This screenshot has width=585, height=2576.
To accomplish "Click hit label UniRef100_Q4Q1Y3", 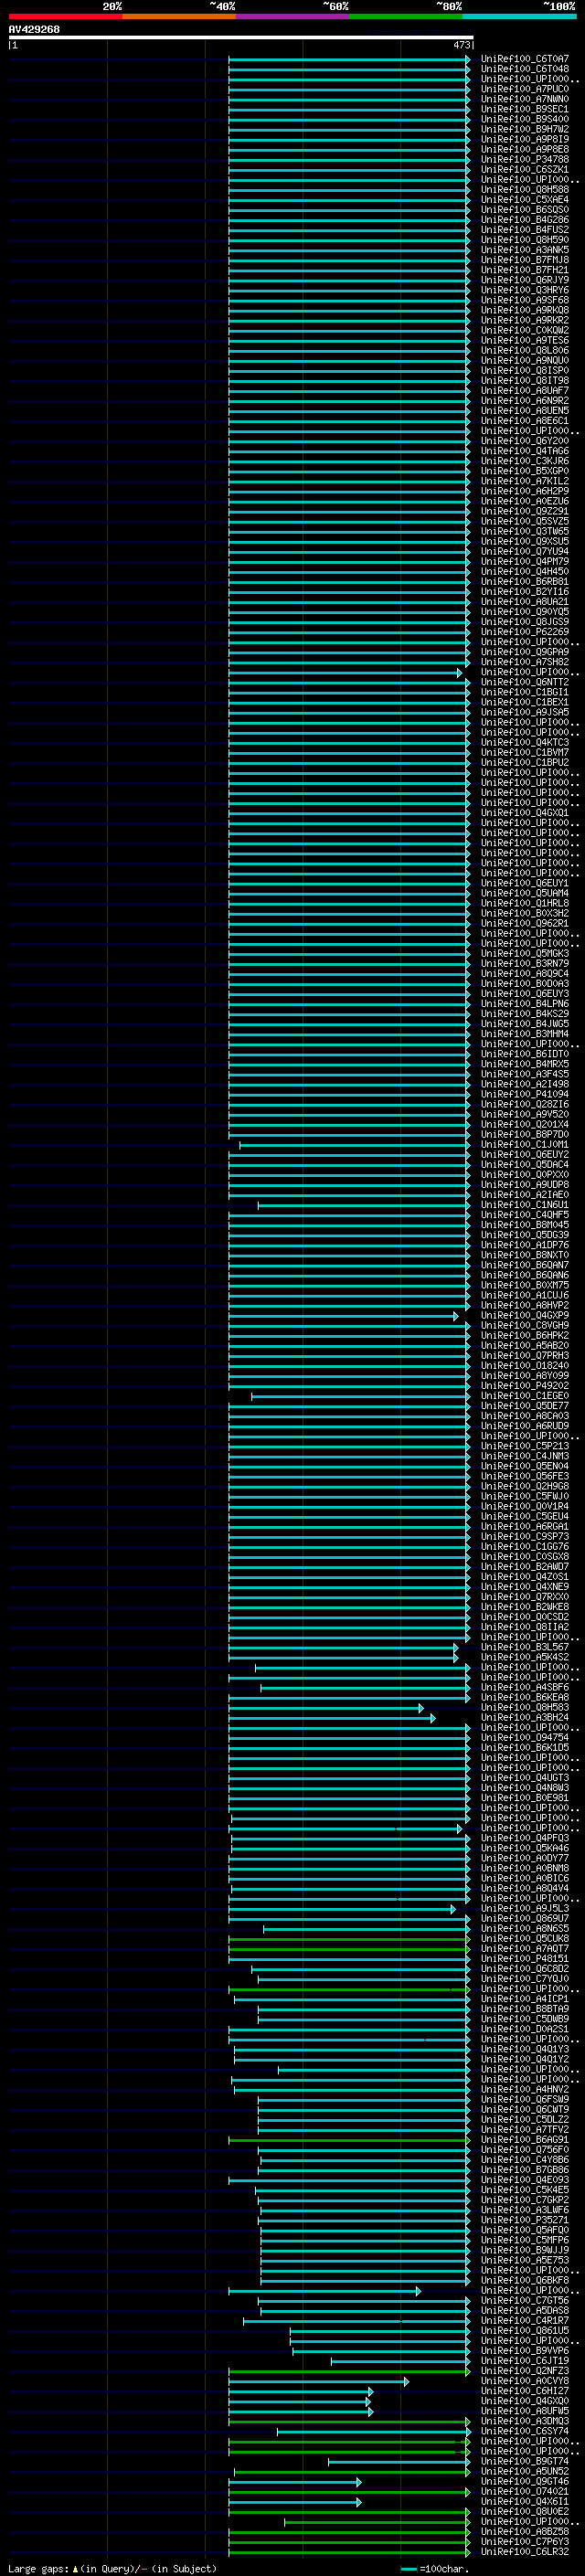I will click(524, 2049).
